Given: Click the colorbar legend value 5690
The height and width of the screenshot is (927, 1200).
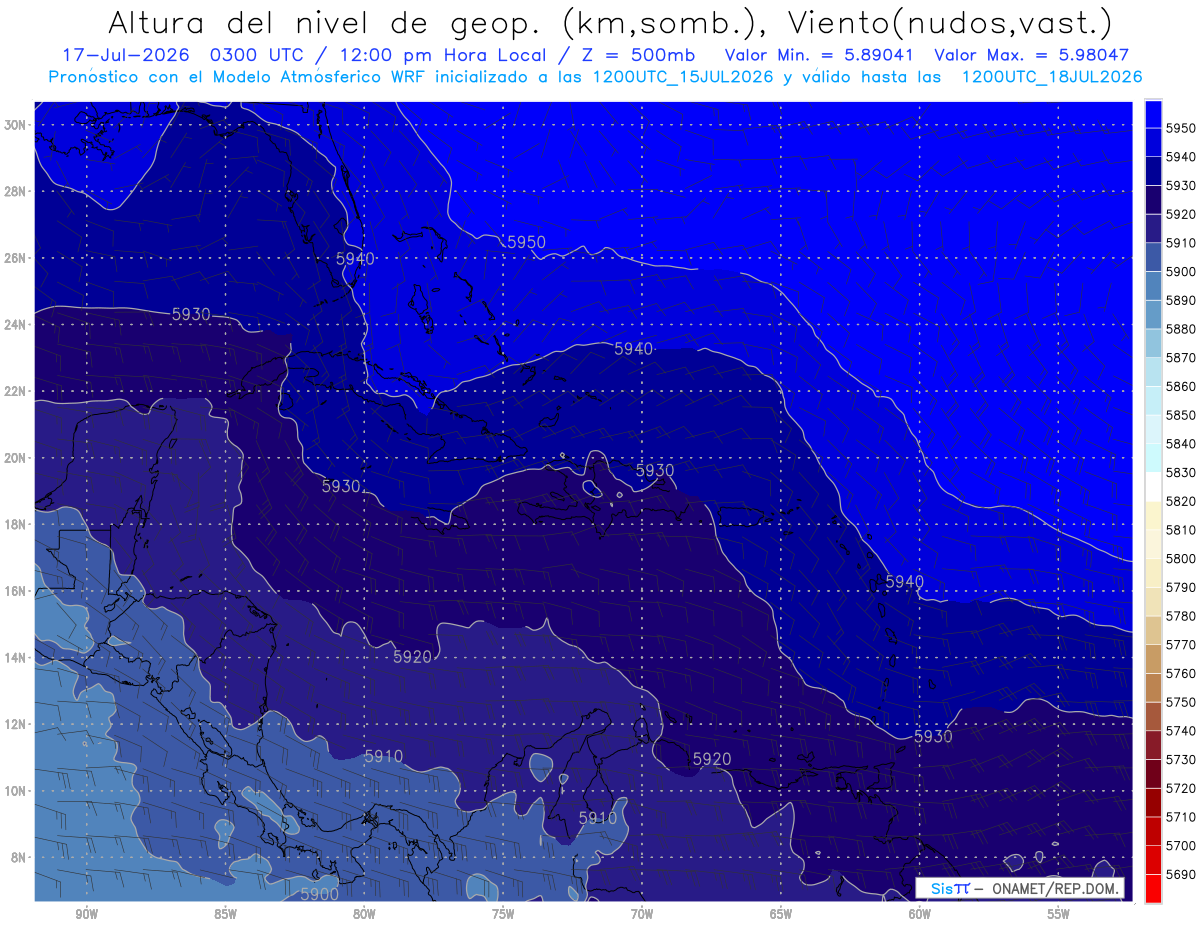Looking at the screenshot, I should (x=1180, y=873).
